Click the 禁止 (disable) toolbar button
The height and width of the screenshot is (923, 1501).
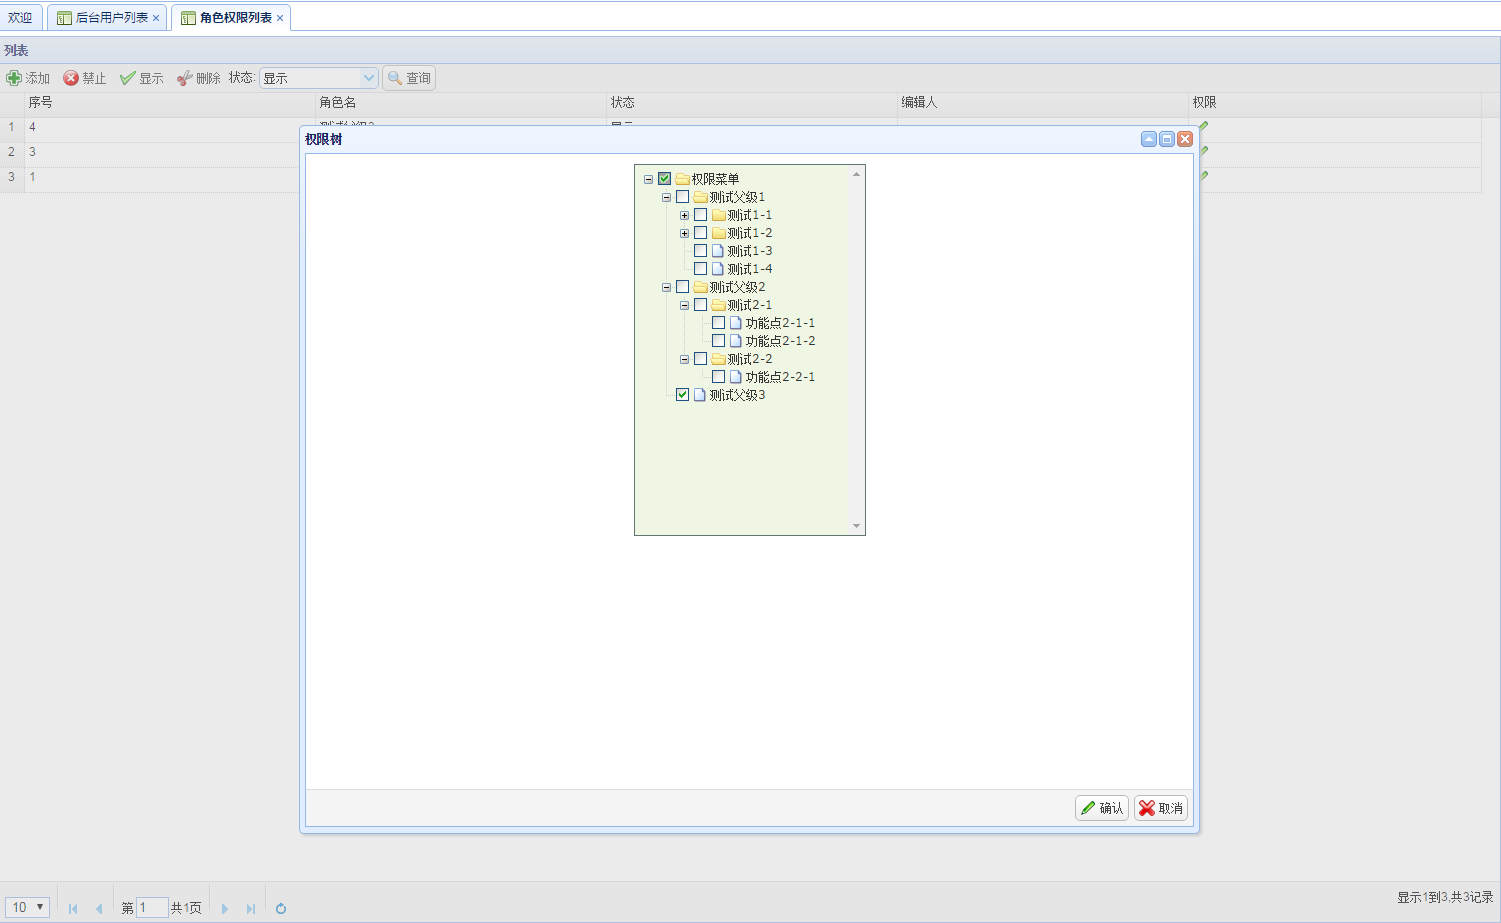tap(85, 78)
